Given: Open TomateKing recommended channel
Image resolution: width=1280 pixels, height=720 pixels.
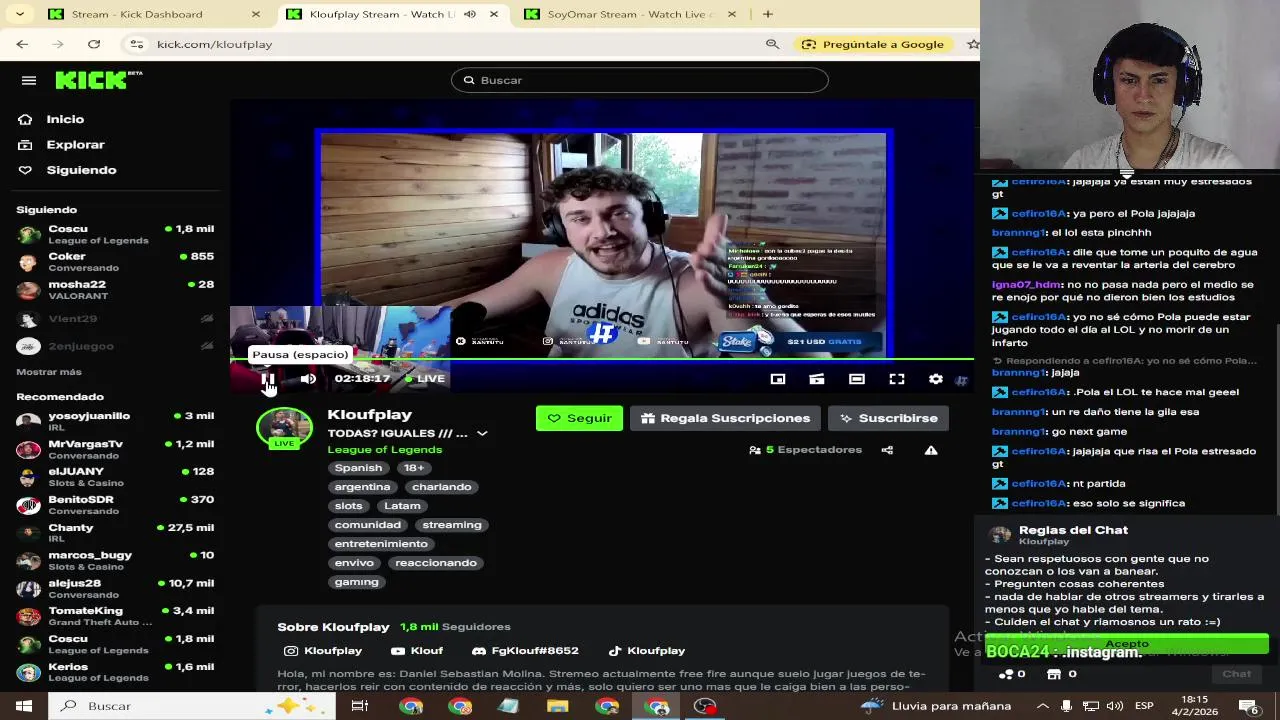Looking at the screenshot, I should [x=116, y=616].
